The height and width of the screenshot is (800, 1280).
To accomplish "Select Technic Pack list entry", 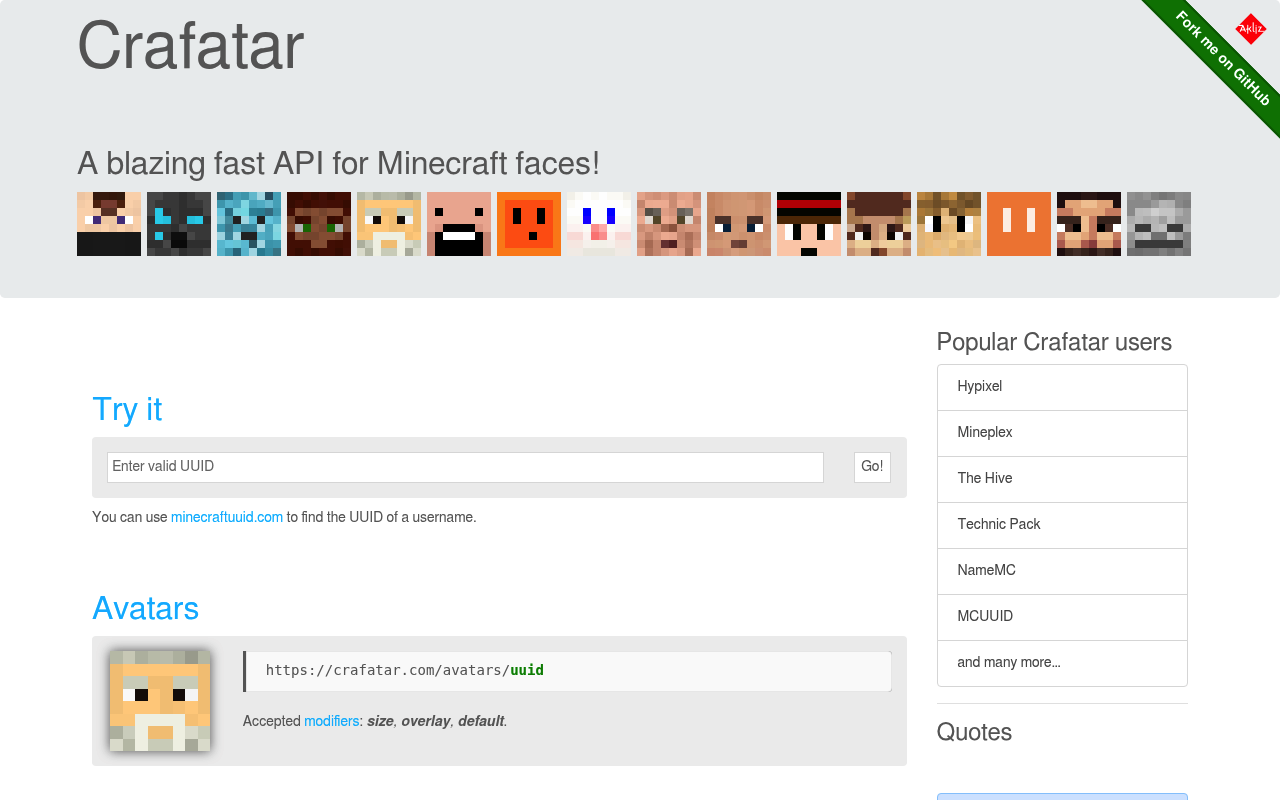I will pyautogui.click(x=1062, y=525).
